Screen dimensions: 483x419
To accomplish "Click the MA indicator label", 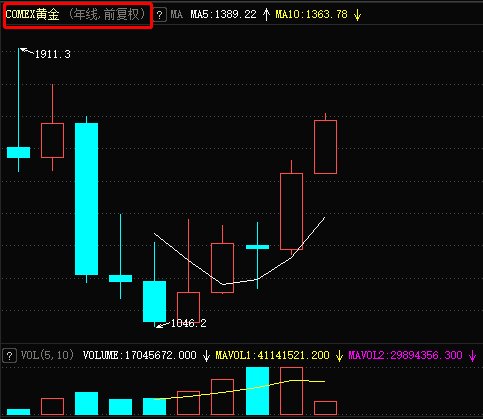I will point(176,14).
